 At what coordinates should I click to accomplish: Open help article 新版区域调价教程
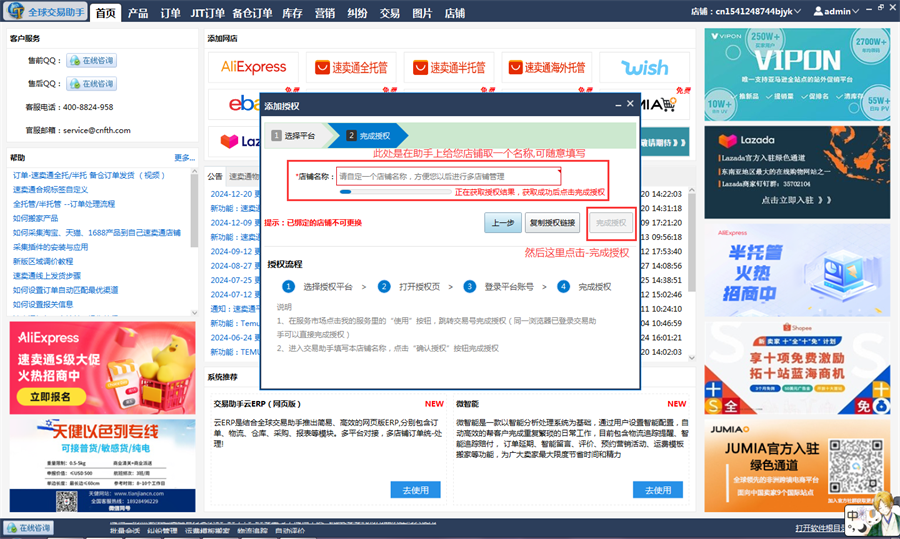pos(43,261)
